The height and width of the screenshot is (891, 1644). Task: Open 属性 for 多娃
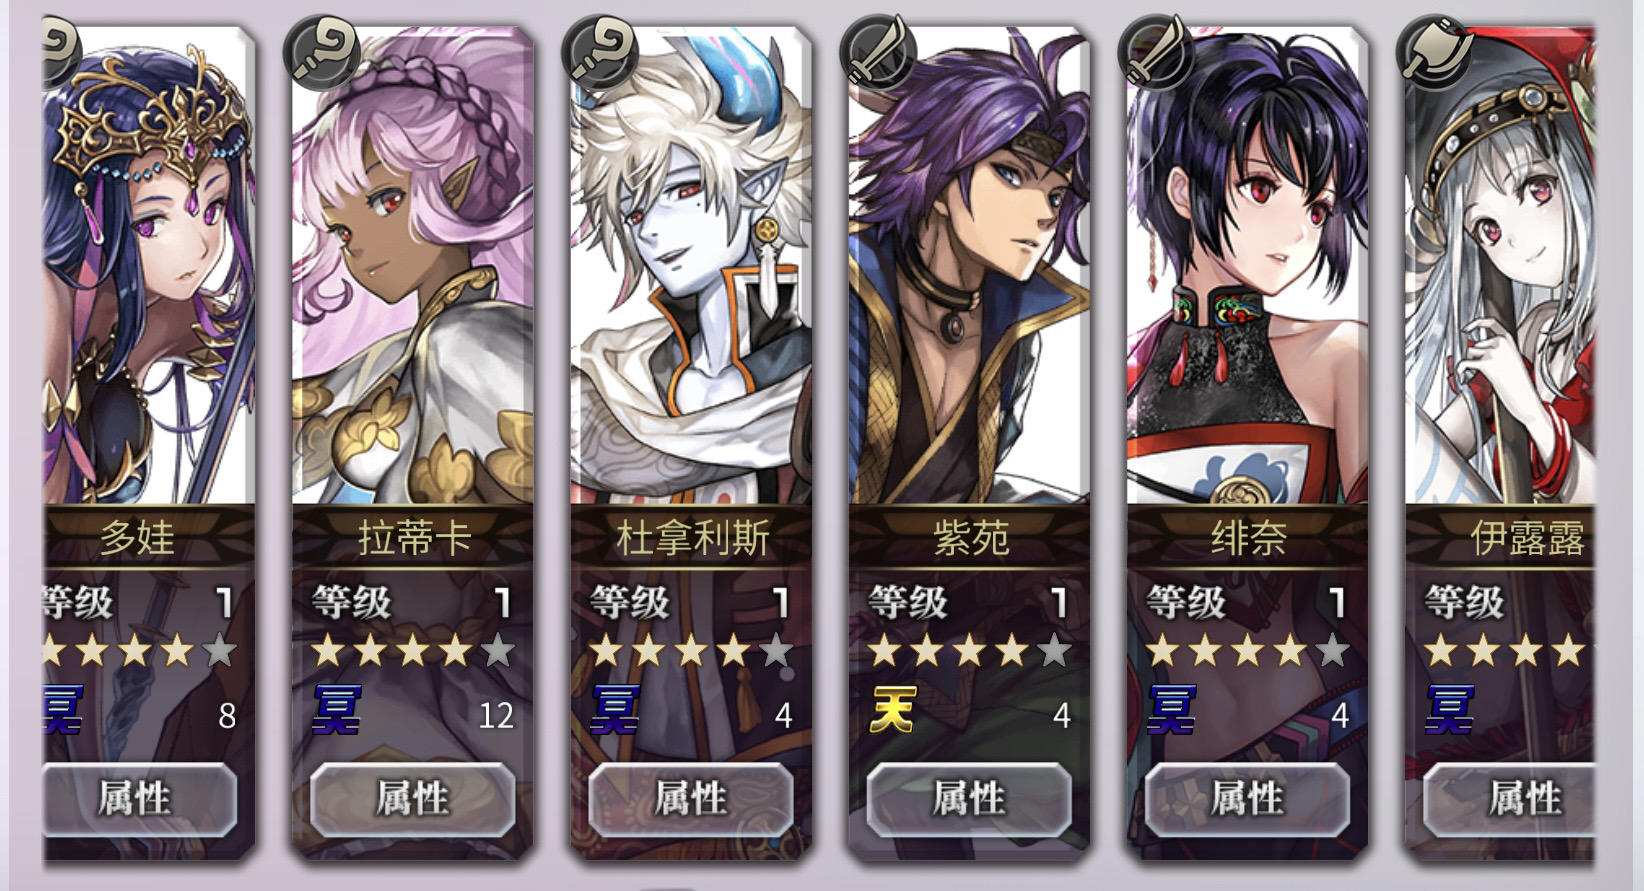tap(138, 799)
